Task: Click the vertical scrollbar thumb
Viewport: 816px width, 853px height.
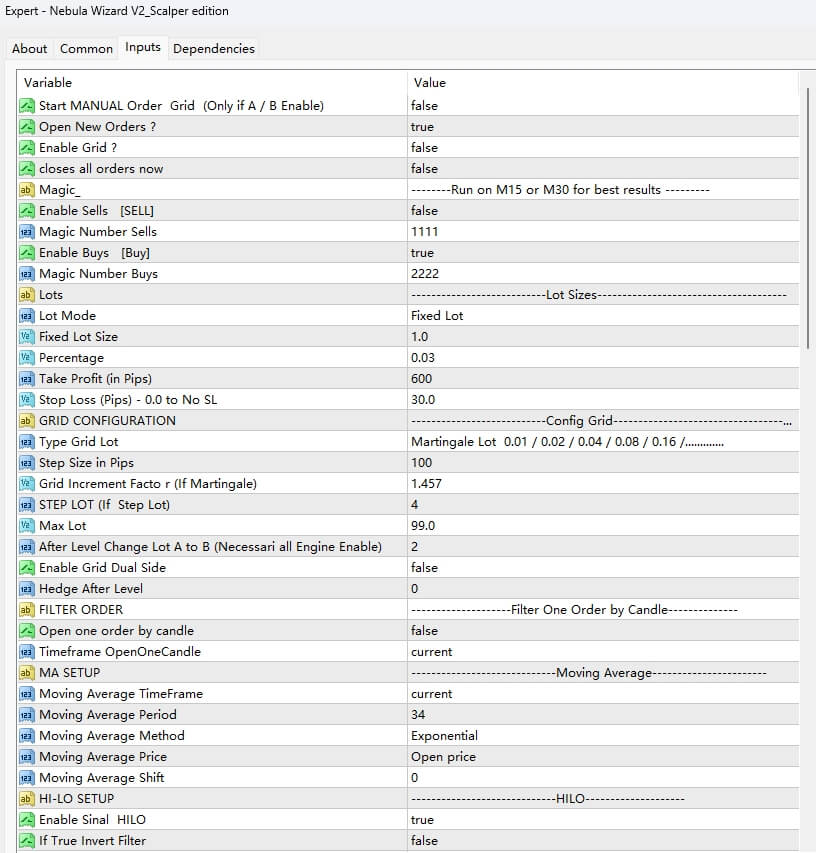Action: click(807, 215)
